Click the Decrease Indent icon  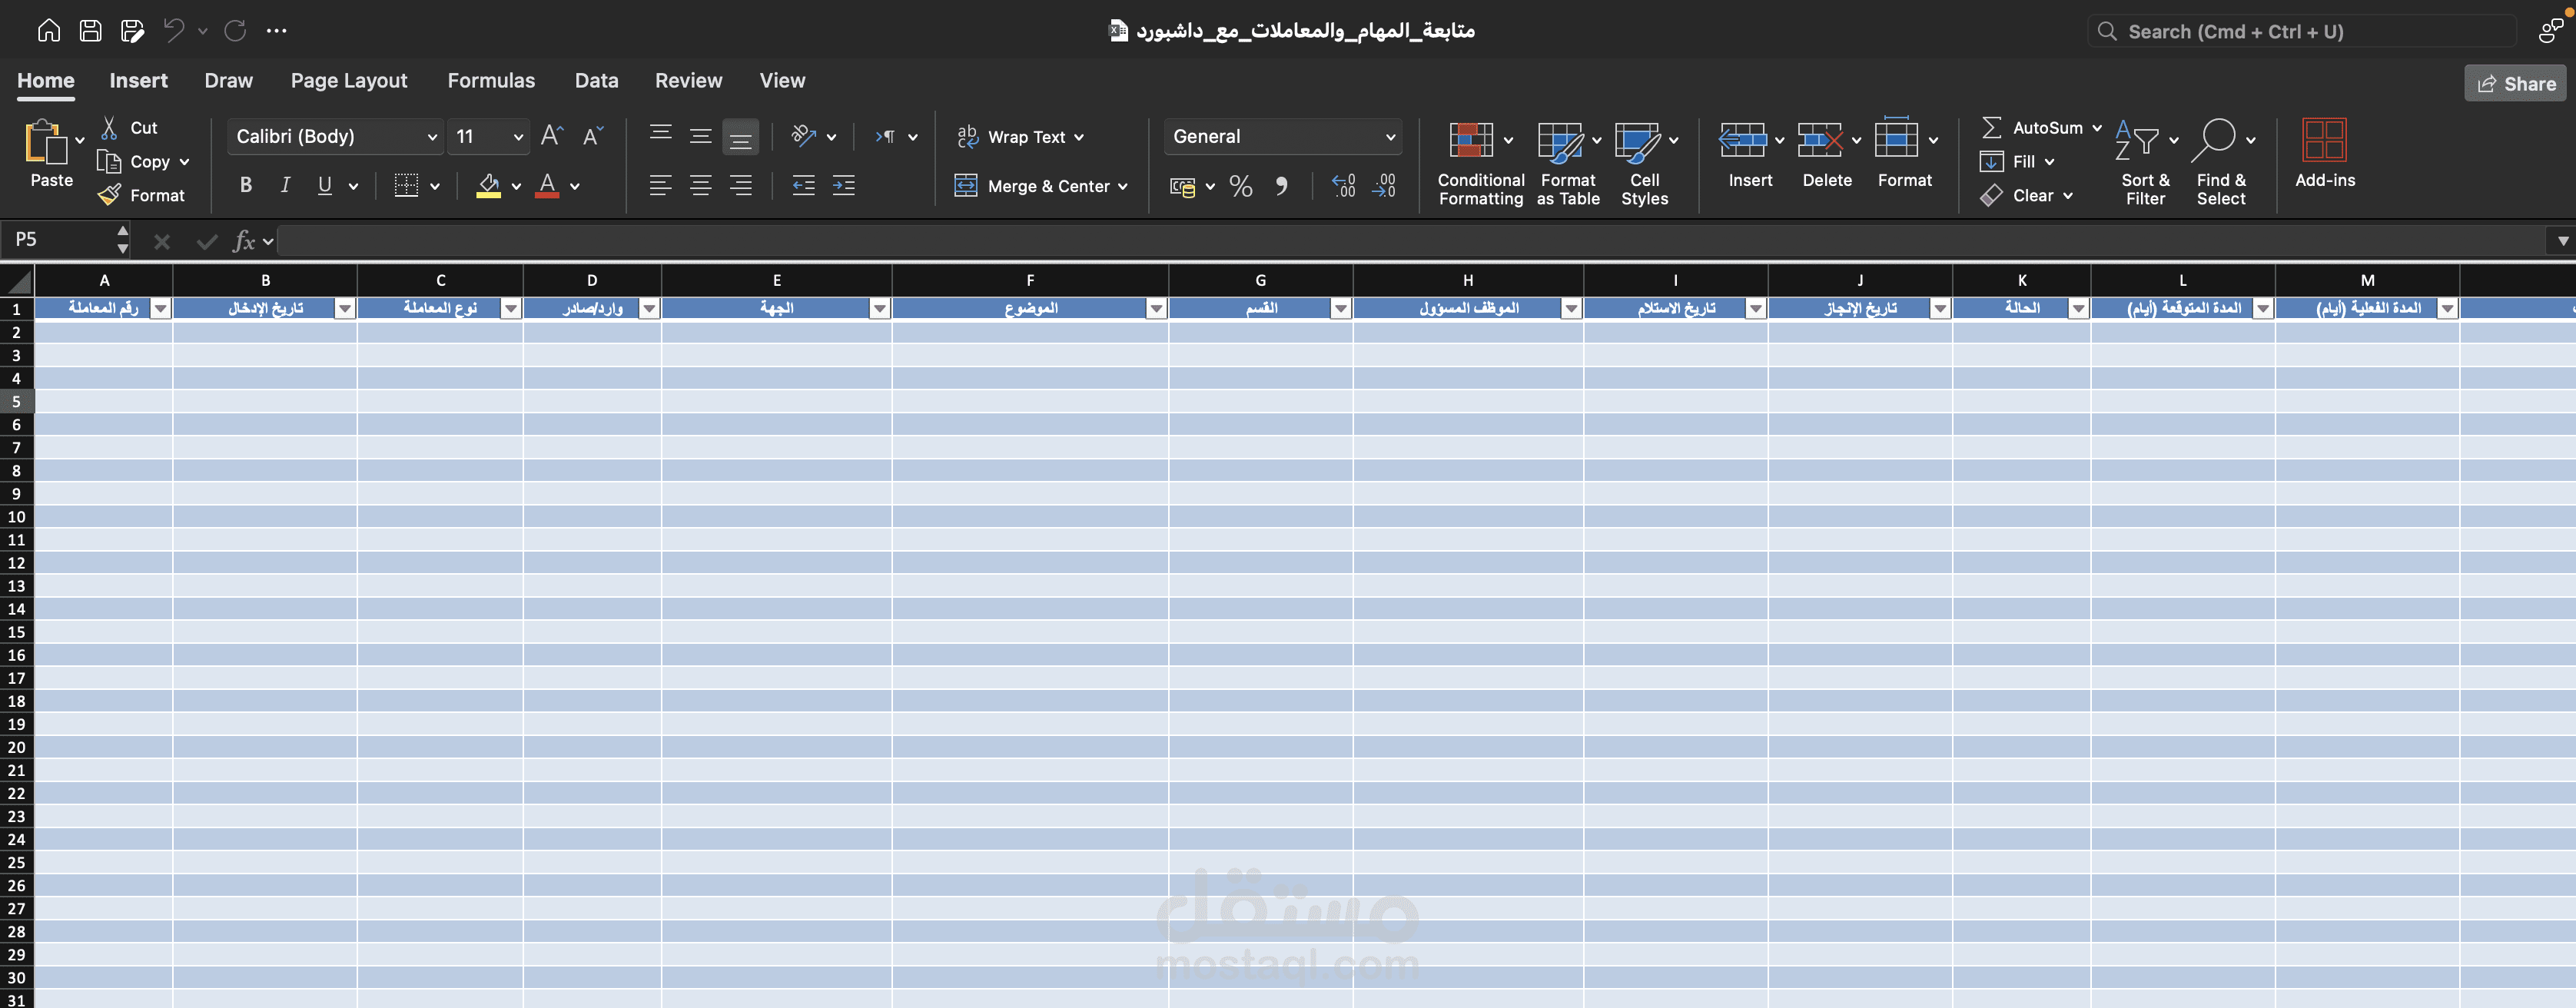pyautogui.click(x=803, y=185)
